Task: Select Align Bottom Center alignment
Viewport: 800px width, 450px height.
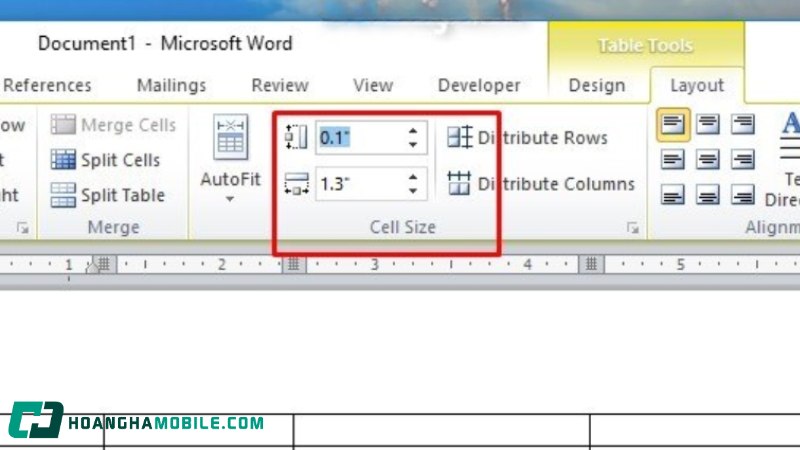Action: 708,195
